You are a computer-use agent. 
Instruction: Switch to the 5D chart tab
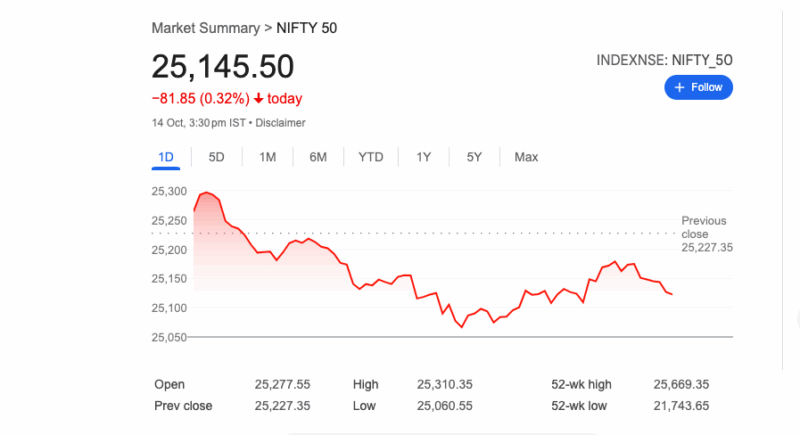(x=216, y=157)
